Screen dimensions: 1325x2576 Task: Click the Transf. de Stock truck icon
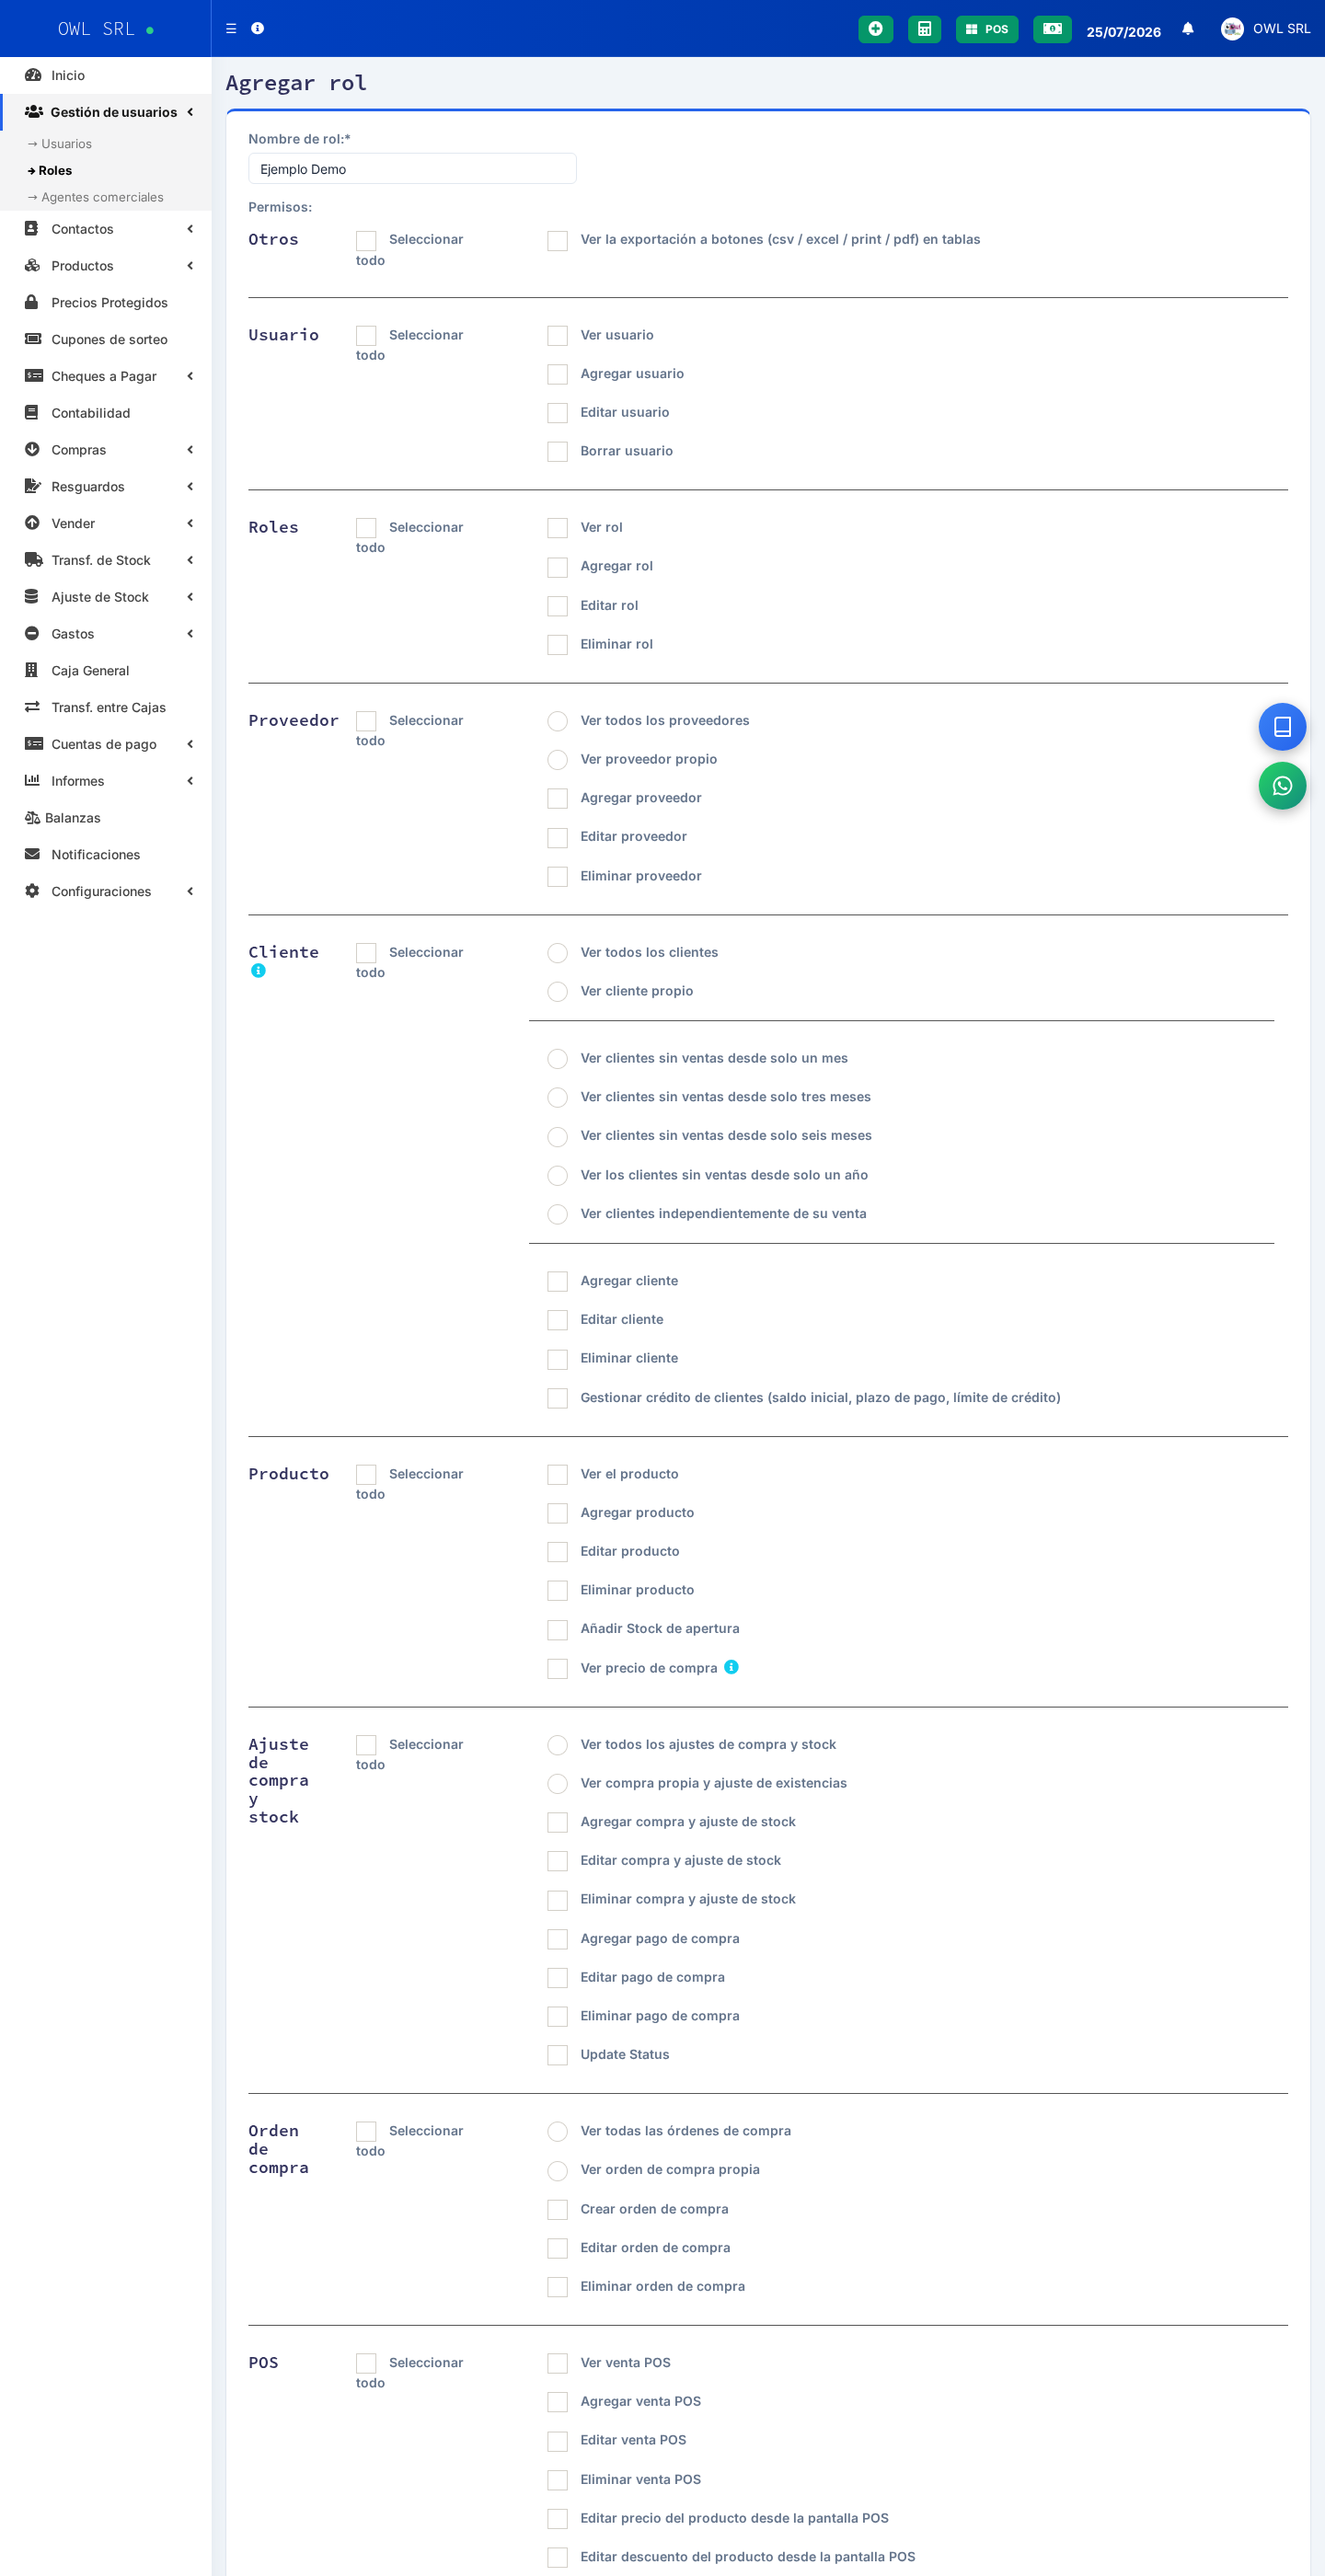coord(33,559)
